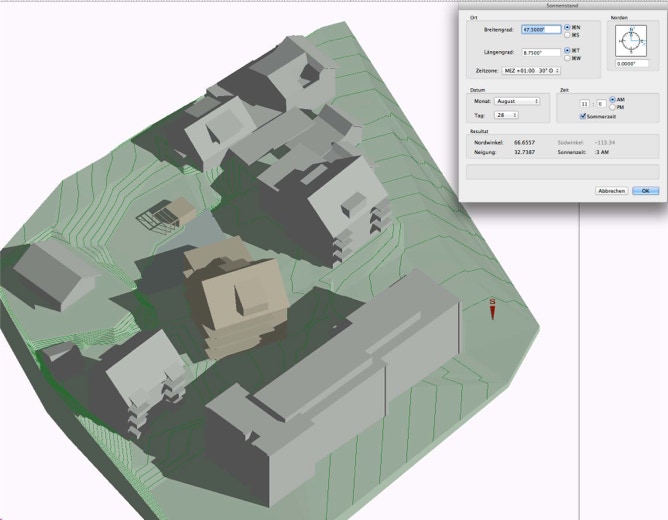Click the OK button

tap(645, 191)
